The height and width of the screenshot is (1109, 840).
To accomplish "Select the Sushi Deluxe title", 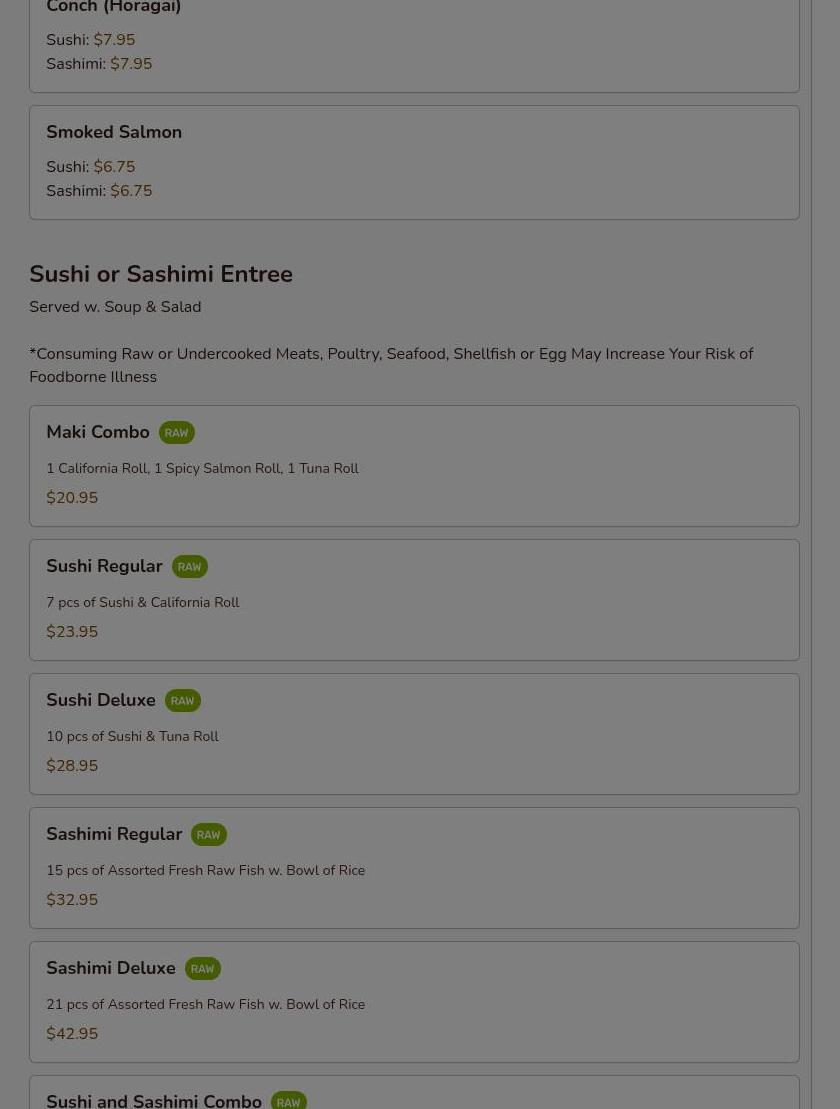I will (x=100, y=700).
